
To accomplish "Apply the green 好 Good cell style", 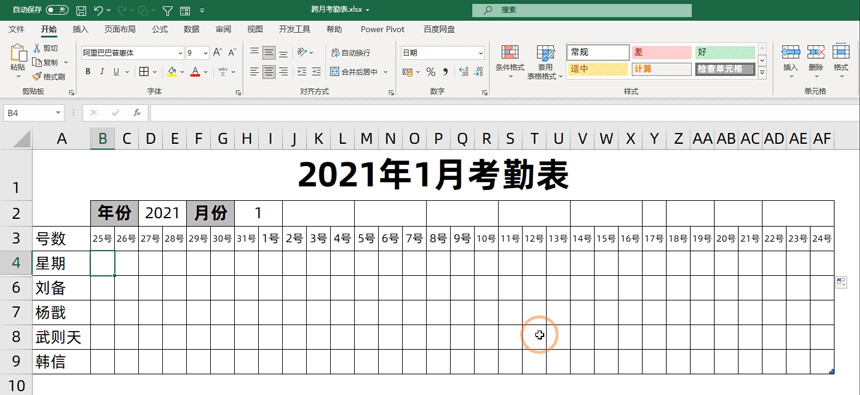I will point(725,53).
